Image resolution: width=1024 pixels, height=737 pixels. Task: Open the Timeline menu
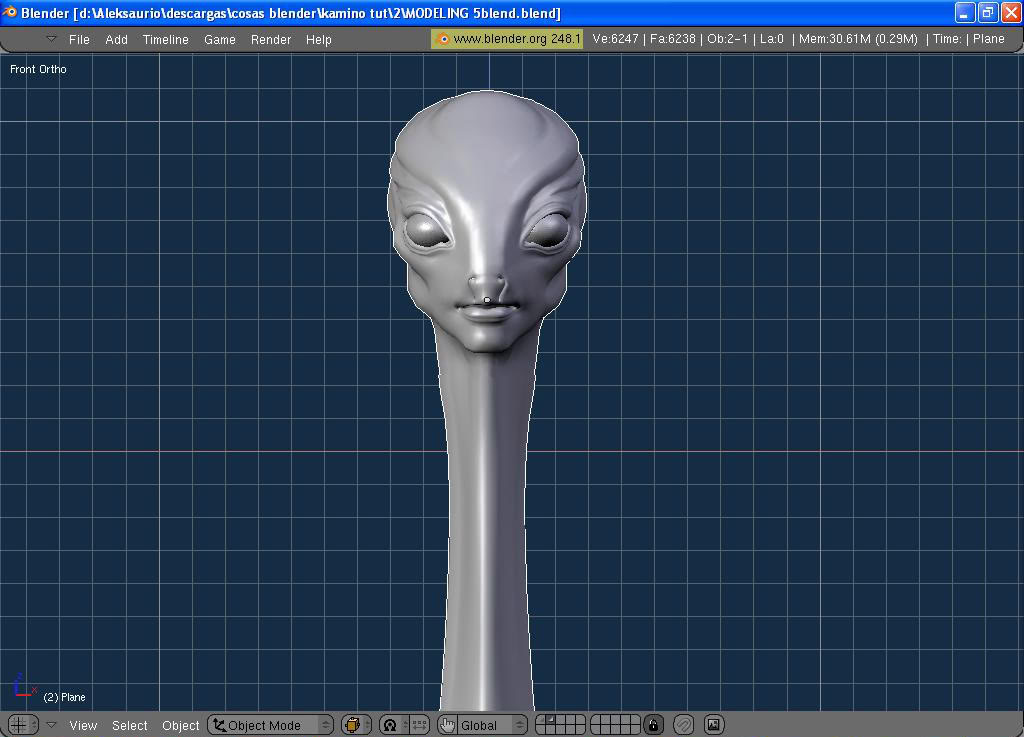coord(165,39)
